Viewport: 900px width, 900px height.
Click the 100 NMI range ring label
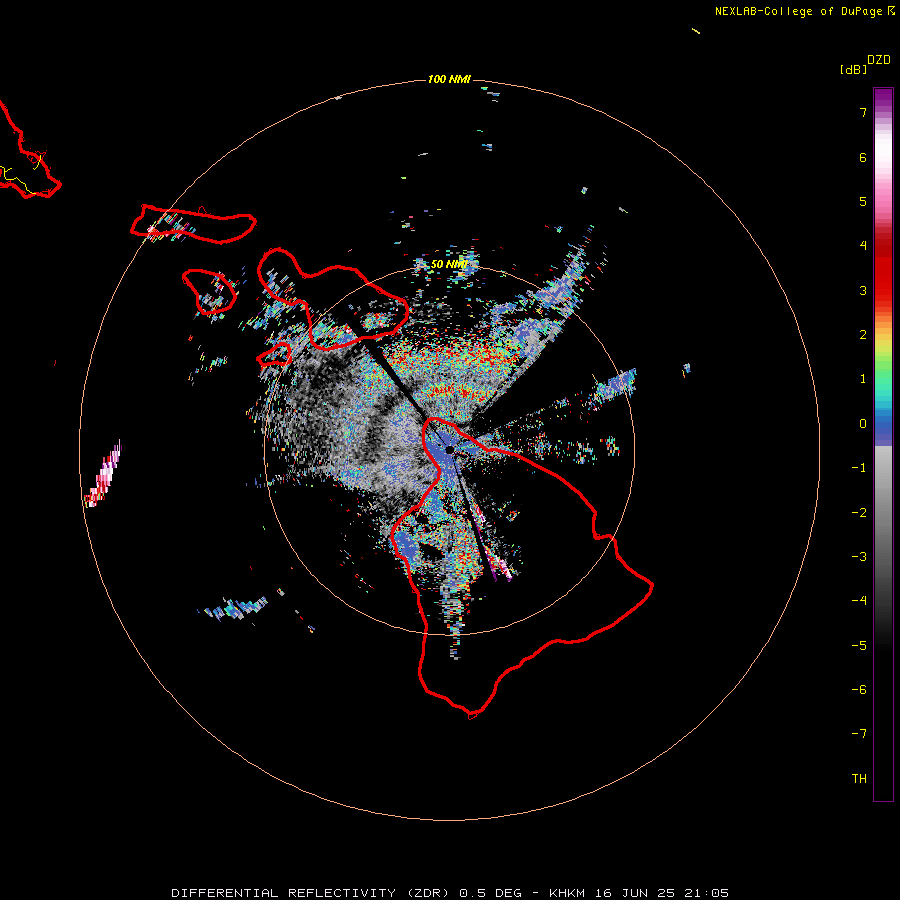449,79
